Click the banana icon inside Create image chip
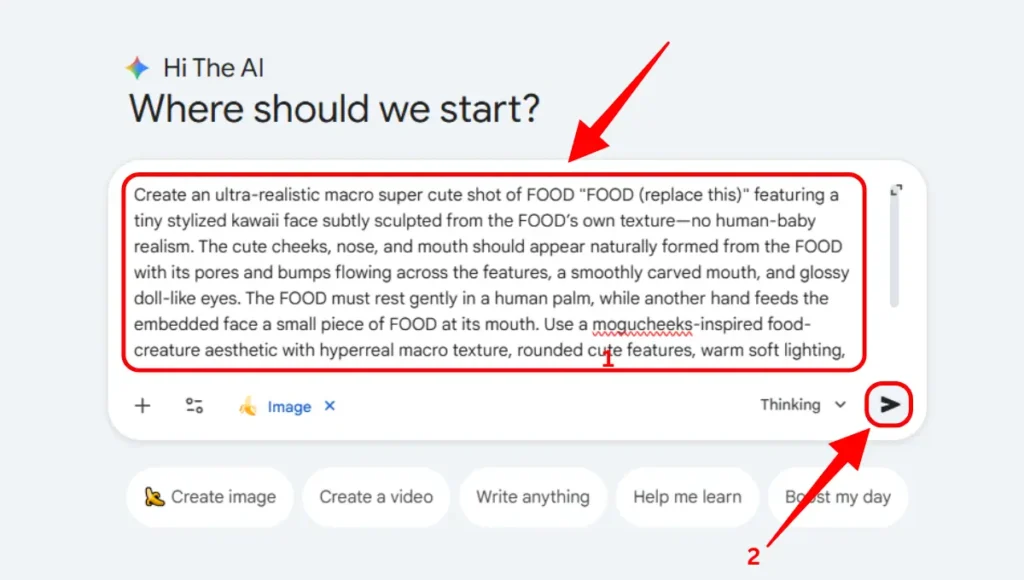The image size is (1024, 580). point(157,497)
